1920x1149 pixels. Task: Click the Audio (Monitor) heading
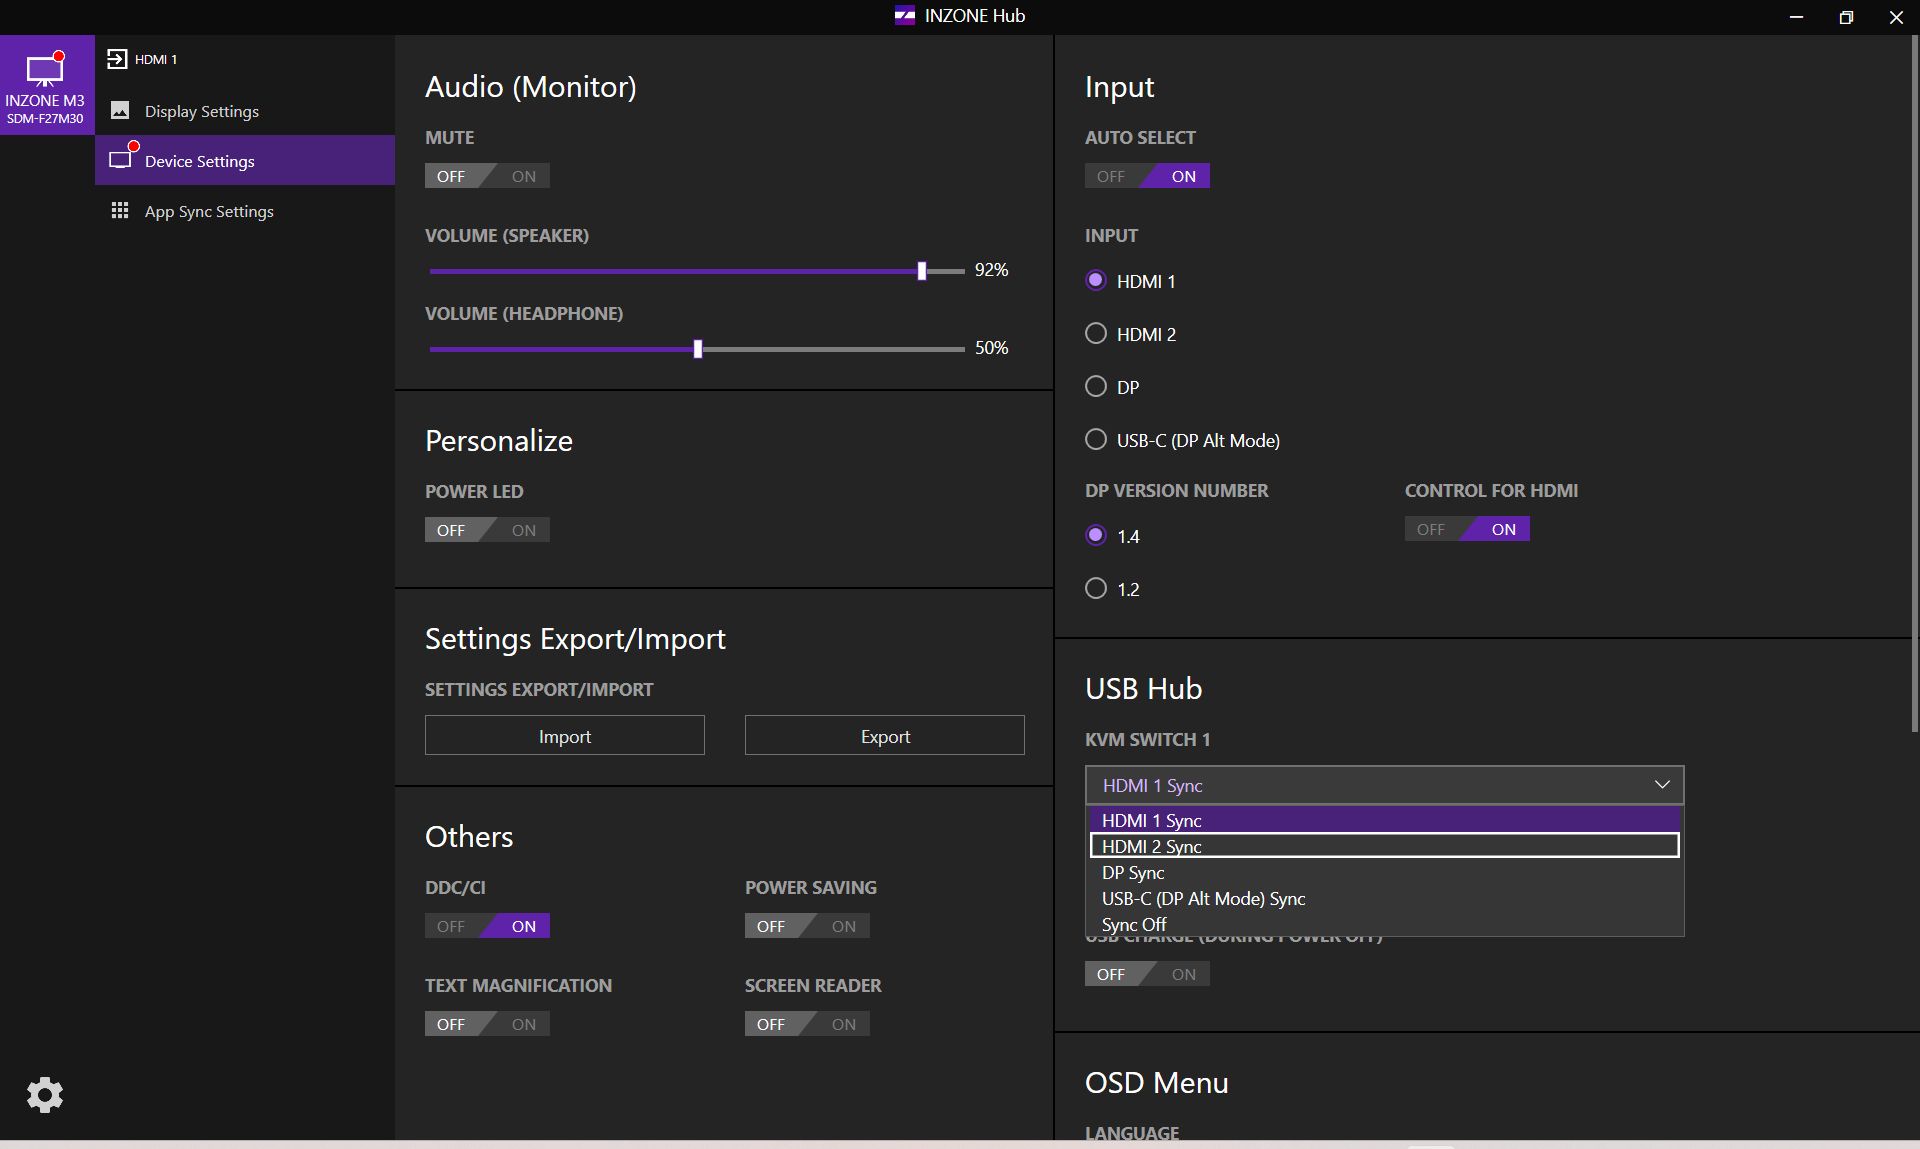[x=531, y=87]
